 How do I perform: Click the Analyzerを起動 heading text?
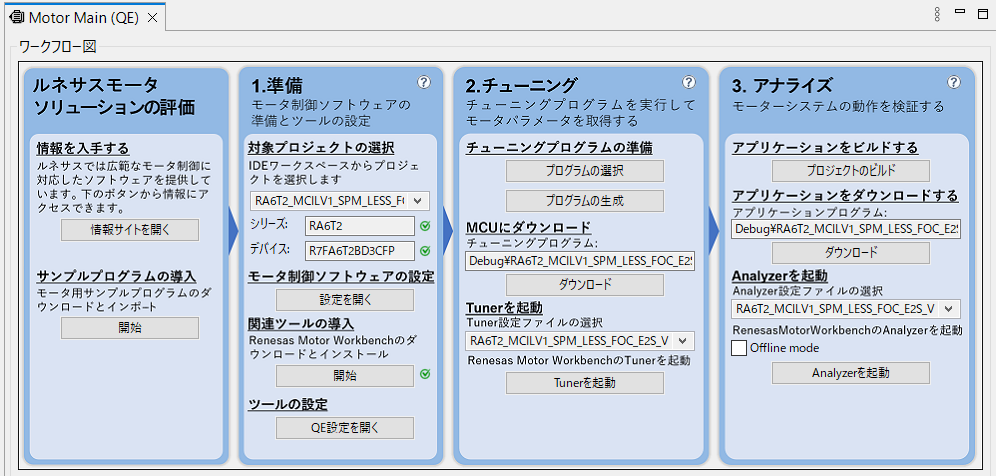[779, 276]
